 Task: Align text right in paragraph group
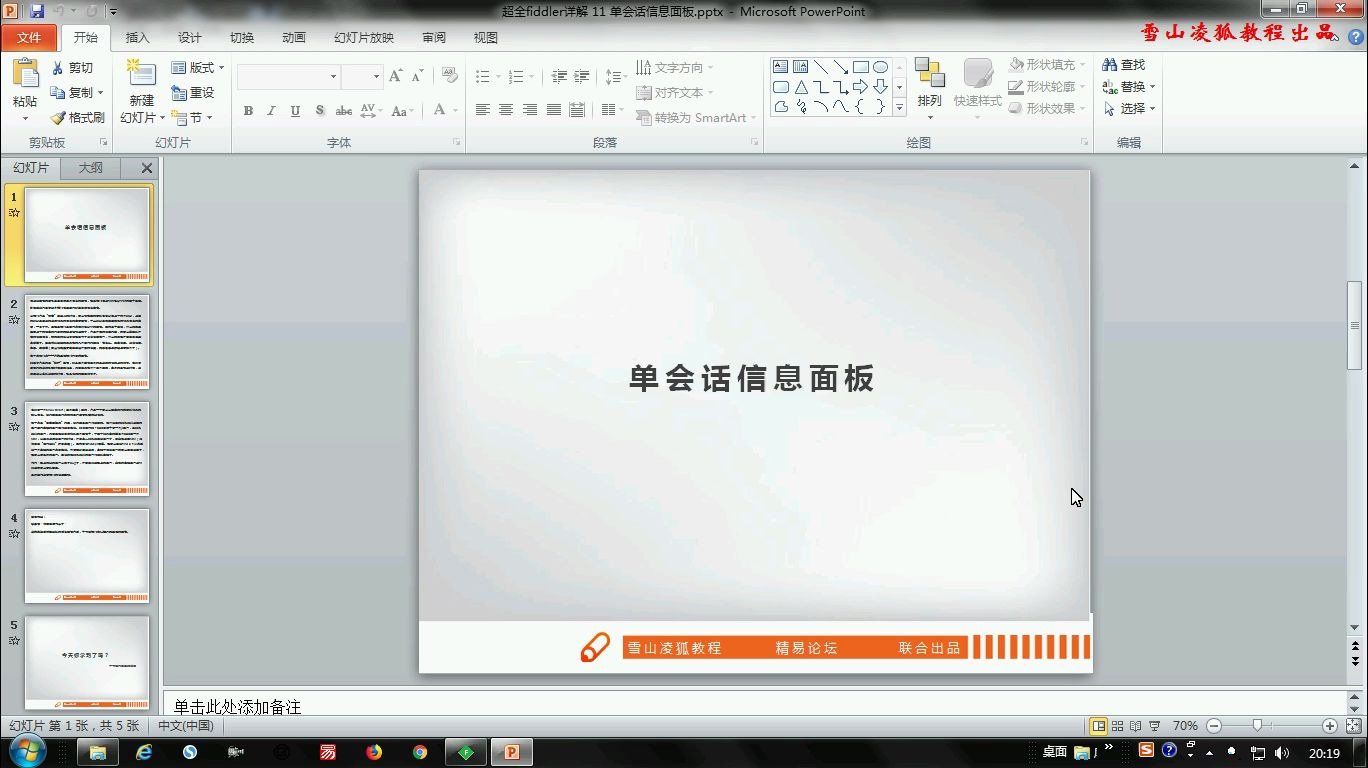tap(530, 110)
